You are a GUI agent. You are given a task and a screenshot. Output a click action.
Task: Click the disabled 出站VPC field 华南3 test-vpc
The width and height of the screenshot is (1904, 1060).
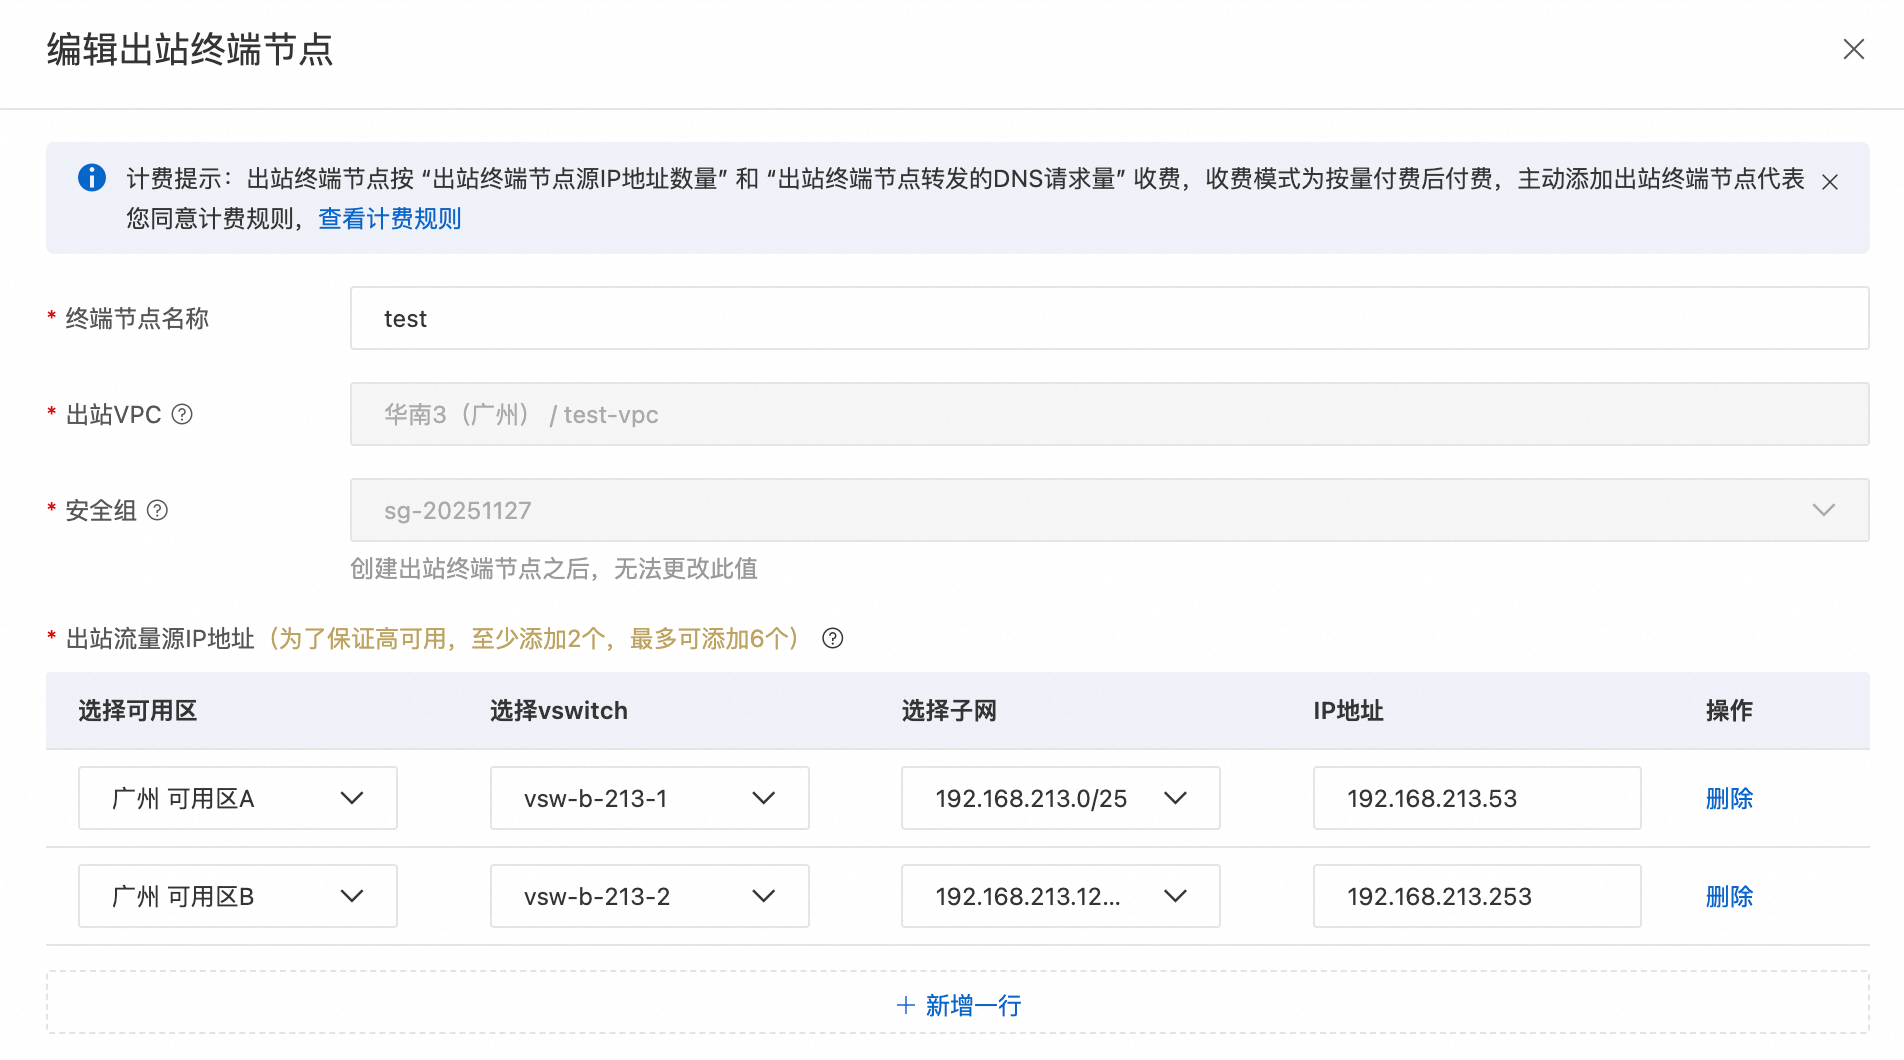tap(1109, 414)
